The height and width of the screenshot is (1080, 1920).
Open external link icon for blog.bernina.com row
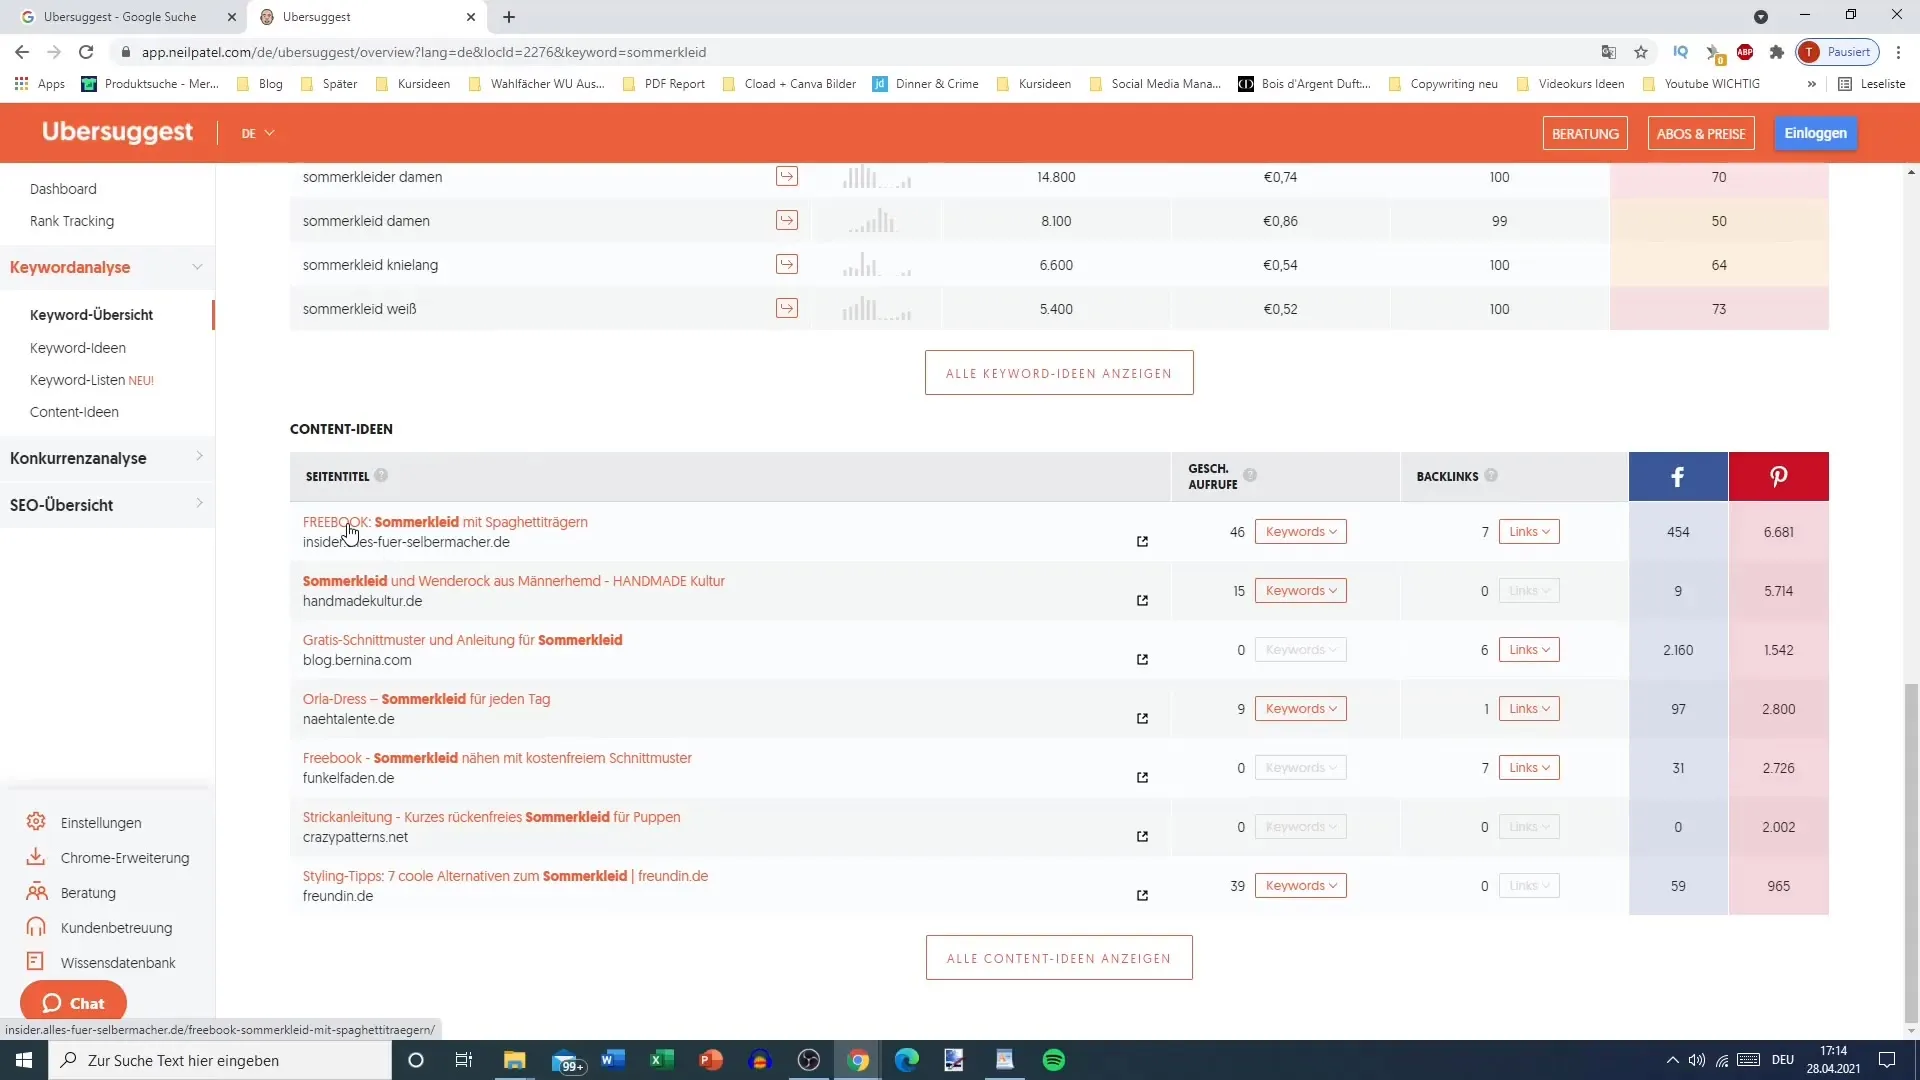point(1142,660)
